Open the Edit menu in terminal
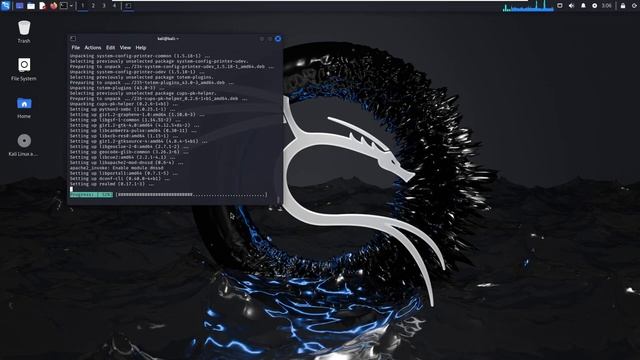 click(110, 48)
